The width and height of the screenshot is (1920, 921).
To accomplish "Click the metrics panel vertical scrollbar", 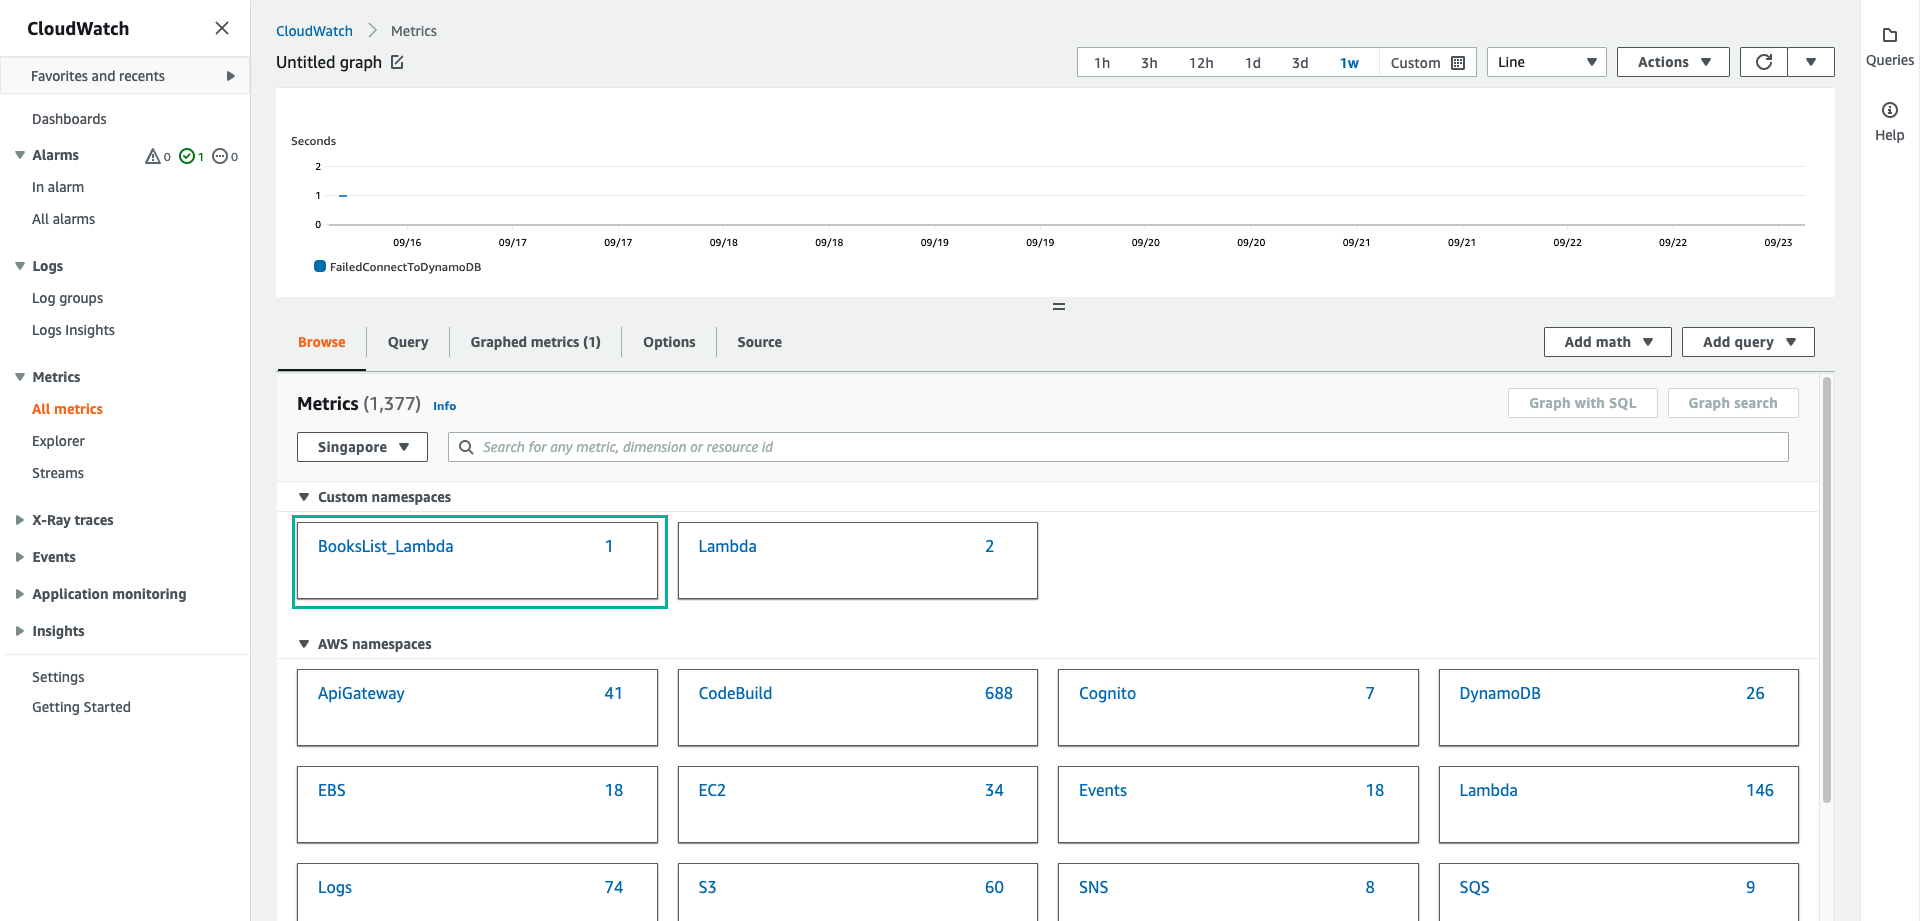I will point(1827,590).
